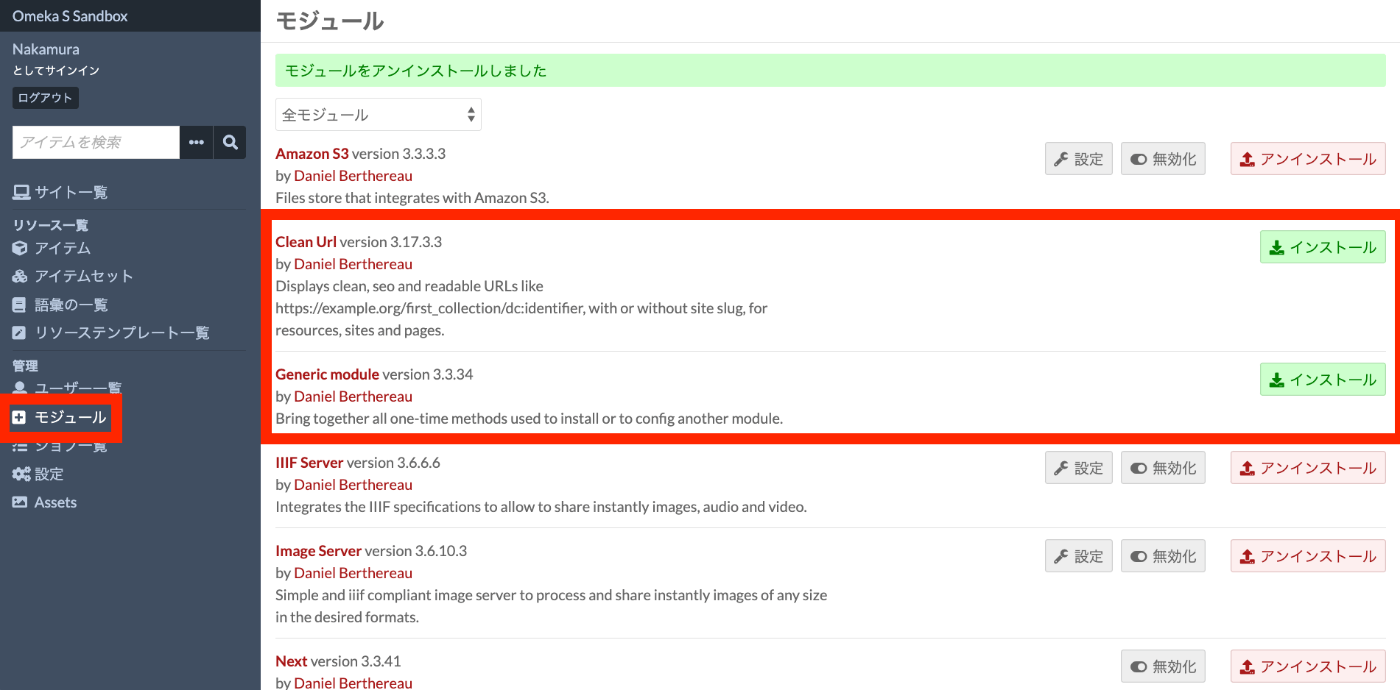Click Daniel Berthereau link under Next
The image size is (1400, 690).
353,683
